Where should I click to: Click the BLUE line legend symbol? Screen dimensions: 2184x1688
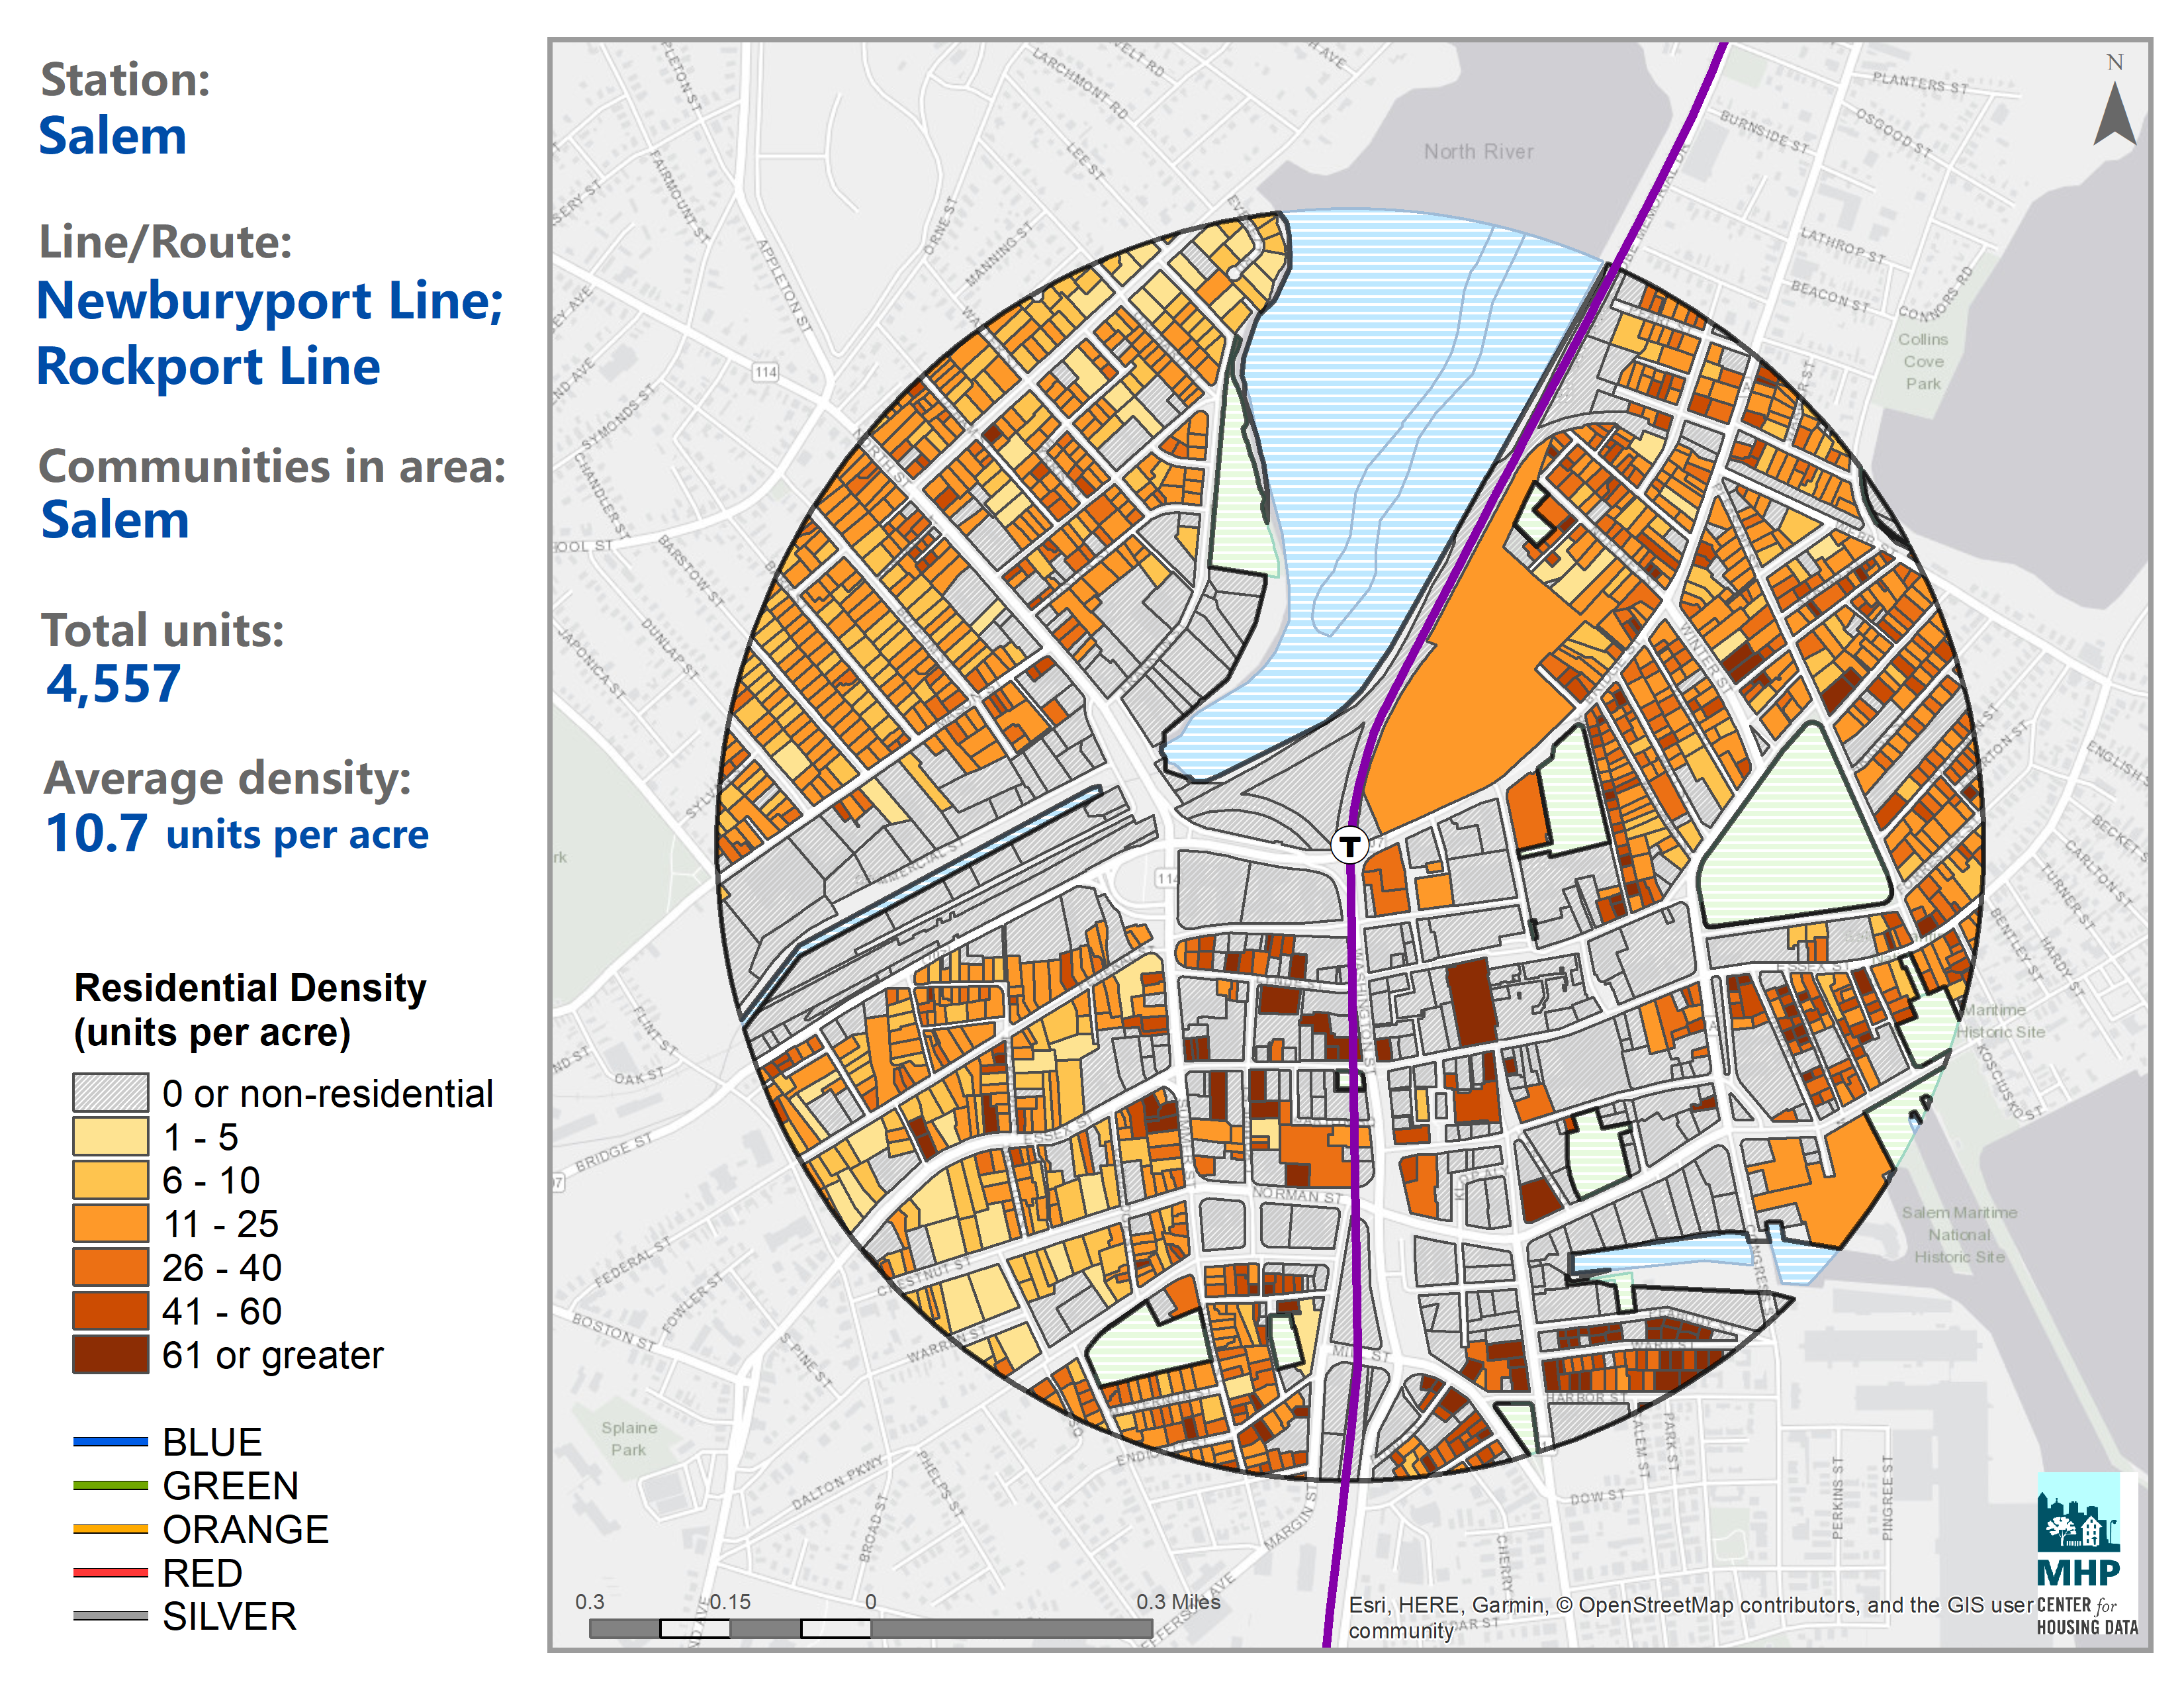pyautogui.click(x=110, y=1442)
